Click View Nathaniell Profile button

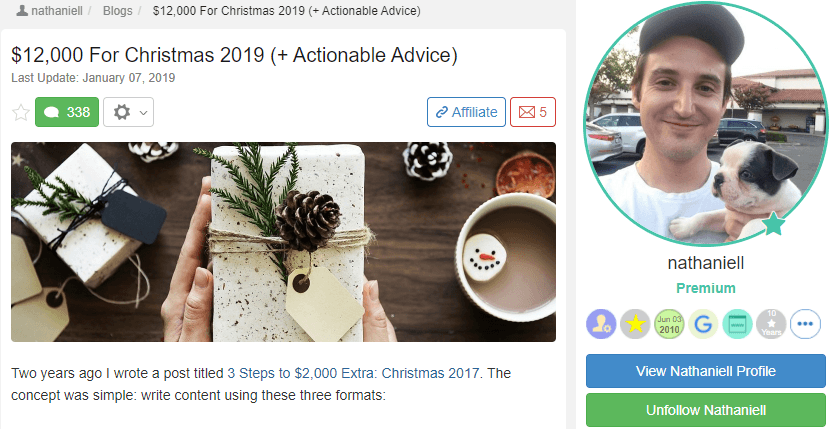[706, 371]
